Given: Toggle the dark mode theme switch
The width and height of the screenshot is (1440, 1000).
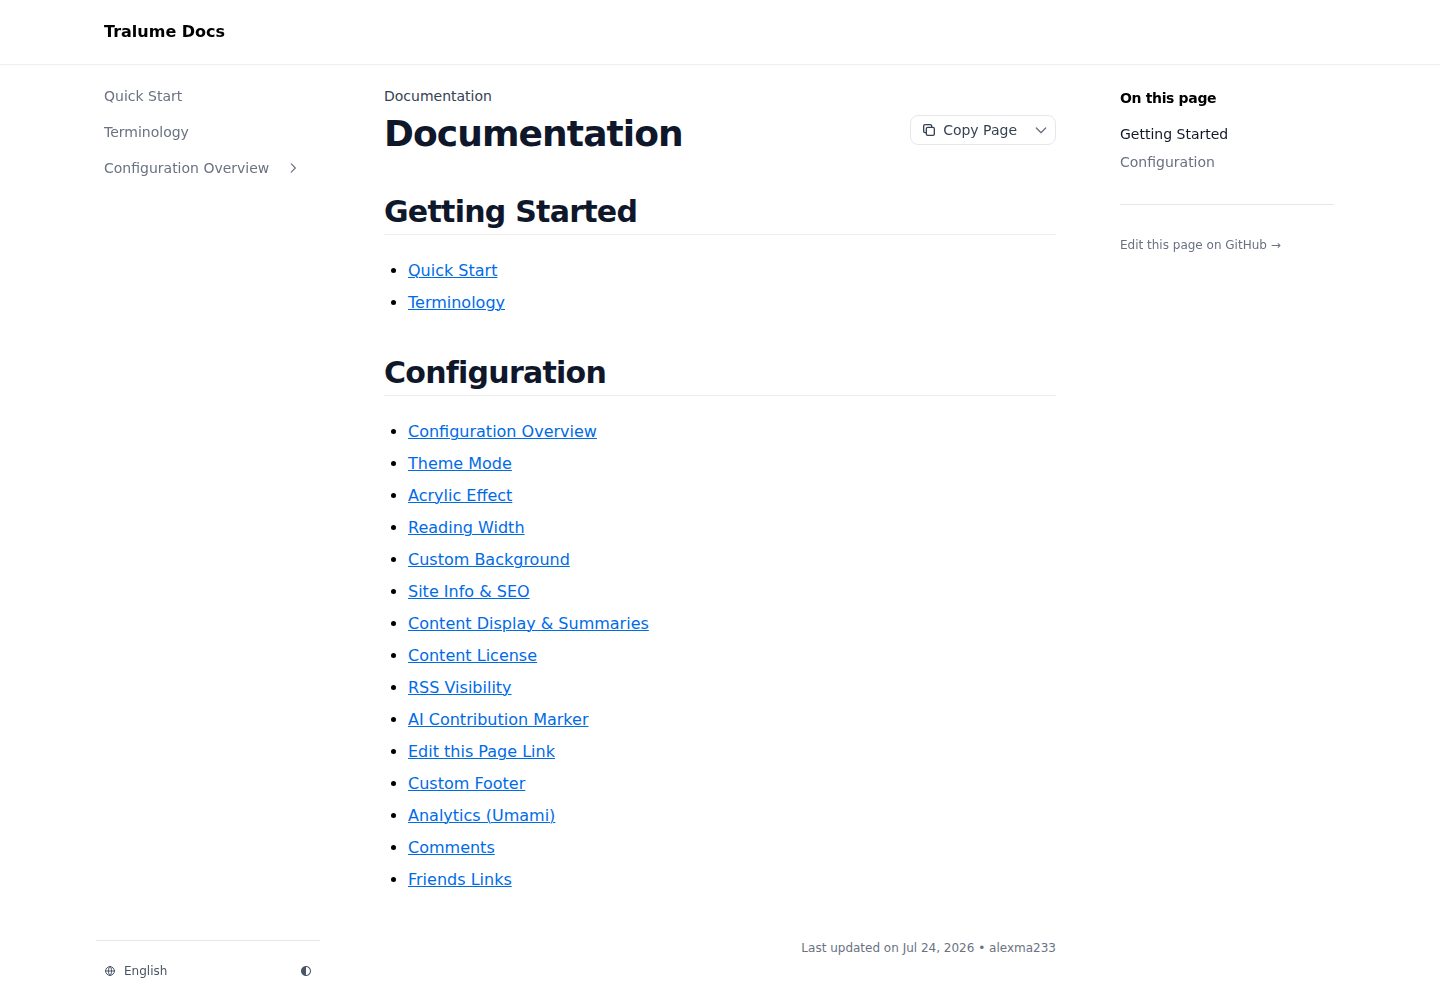Looking at the screenshot, I should coord(306,971).
